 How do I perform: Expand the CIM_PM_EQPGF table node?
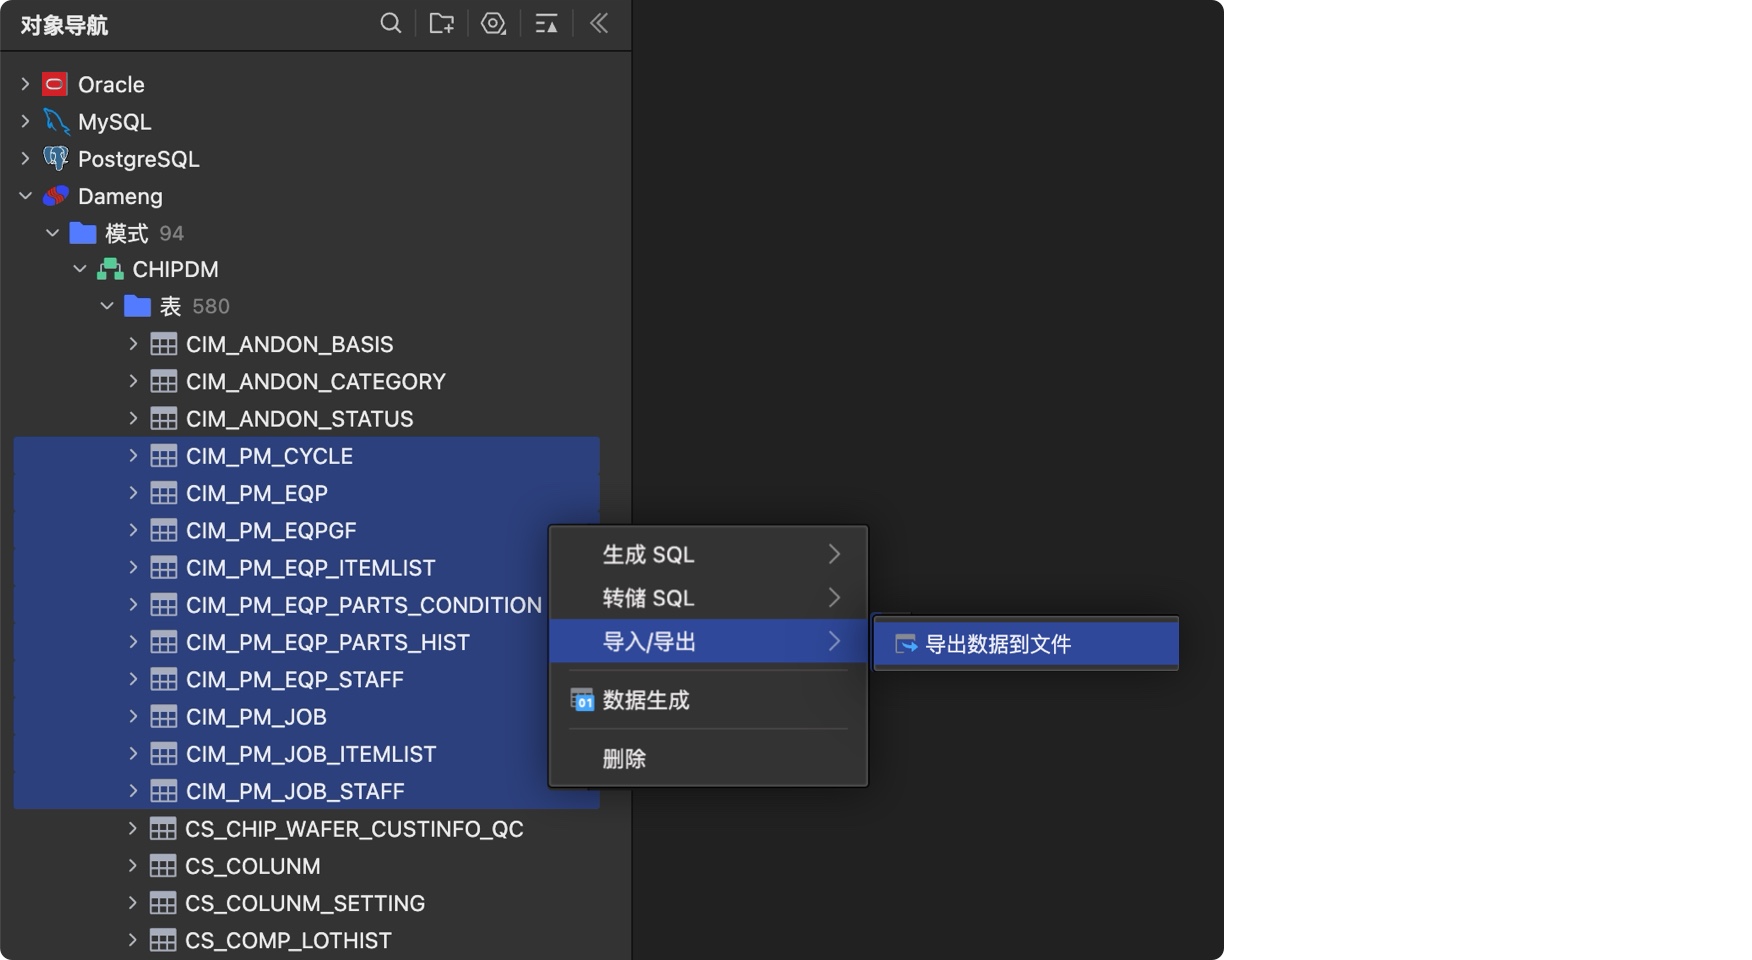tap(133, 530)
